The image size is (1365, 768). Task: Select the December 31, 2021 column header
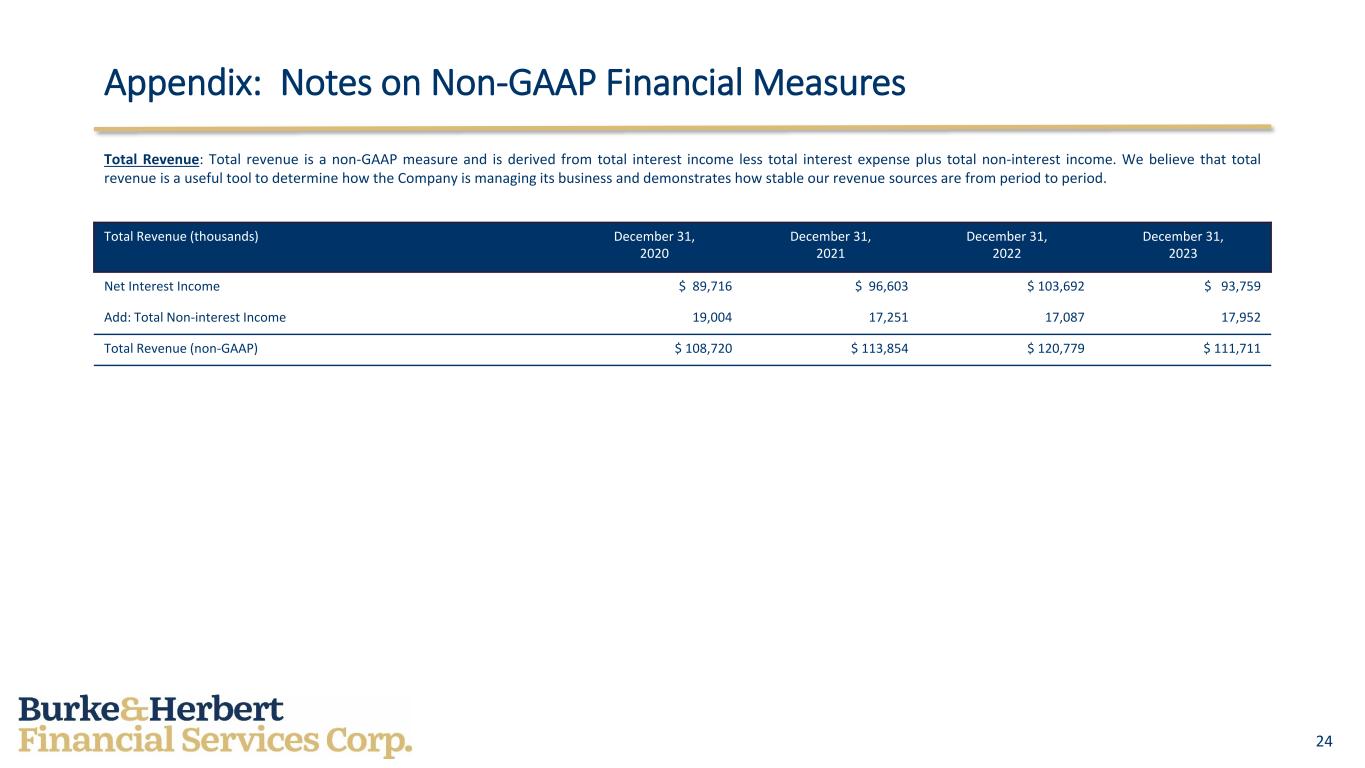[x=830, y=245]
